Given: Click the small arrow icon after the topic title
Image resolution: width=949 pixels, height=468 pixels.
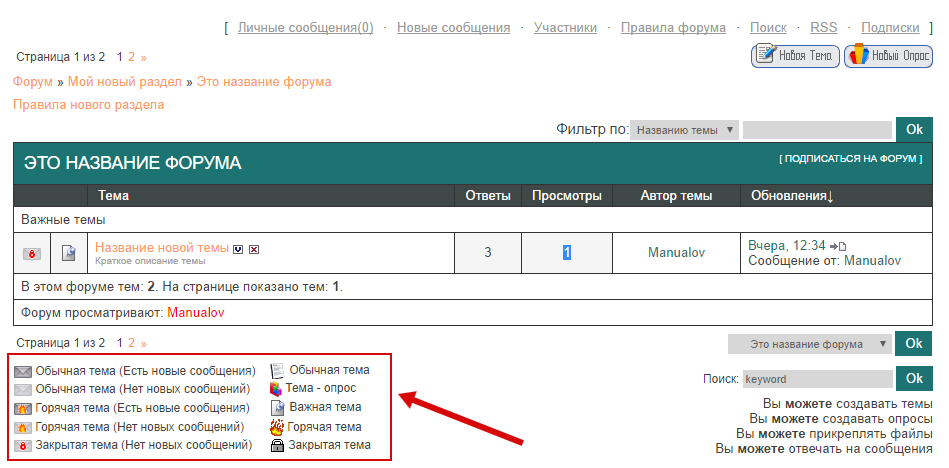Looking at the screenshot, I should pyautogui.click(x=238, y=248).
